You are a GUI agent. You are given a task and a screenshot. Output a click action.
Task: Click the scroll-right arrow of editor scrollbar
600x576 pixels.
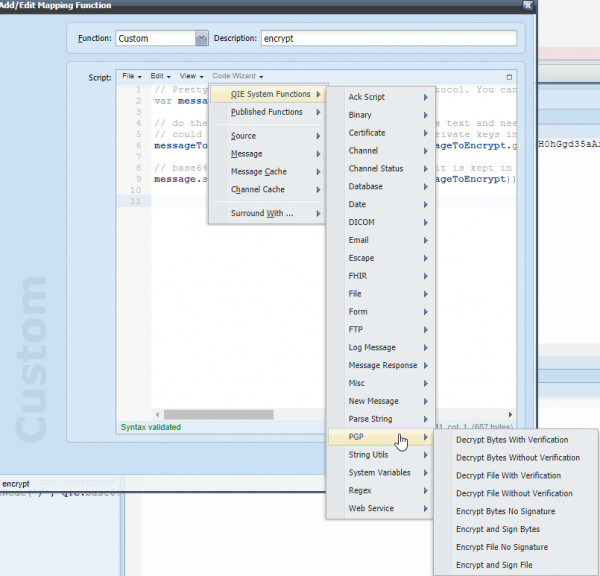510,414
